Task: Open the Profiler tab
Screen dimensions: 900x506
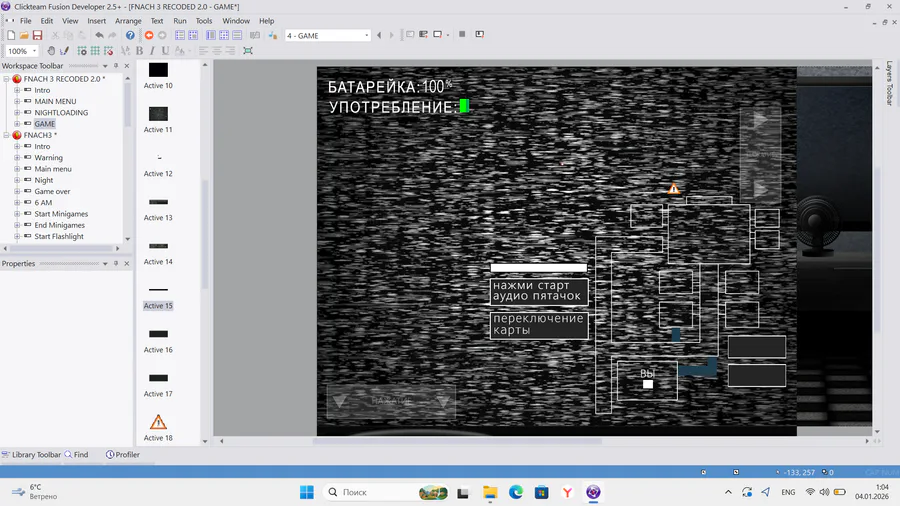Action: tap(123, 454)
